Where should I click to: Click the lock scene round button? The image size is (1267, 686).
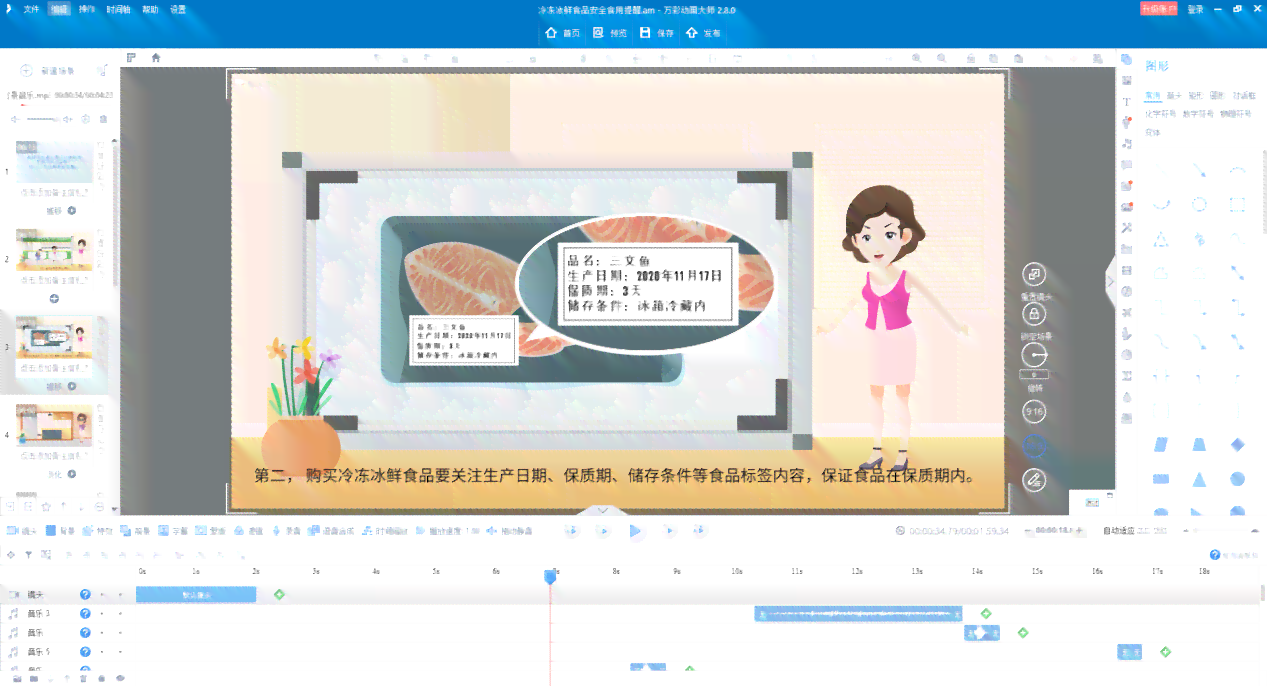pos(1034,314)
